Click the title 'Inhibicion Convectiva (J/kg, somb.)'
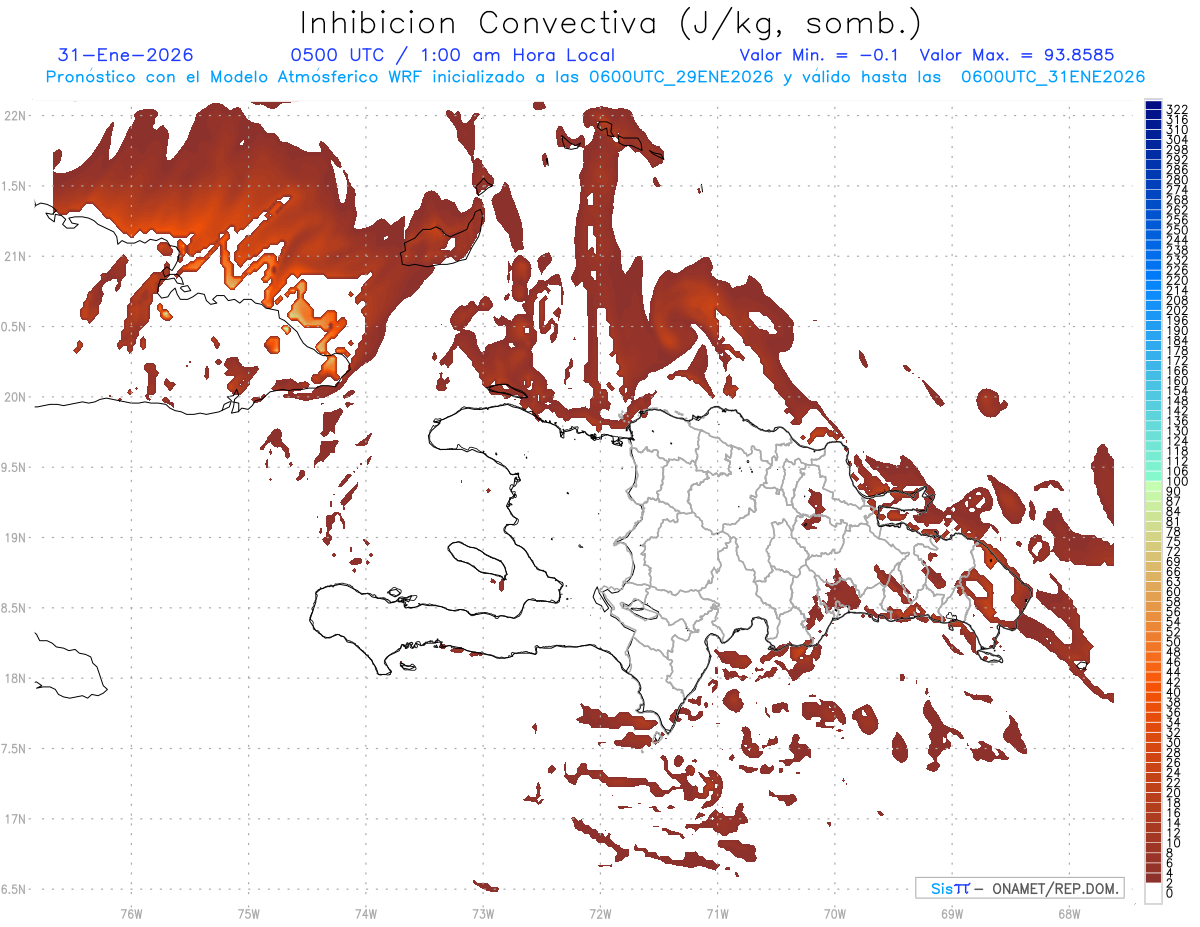Screen dimensions: 1200x927 (611, 23)
